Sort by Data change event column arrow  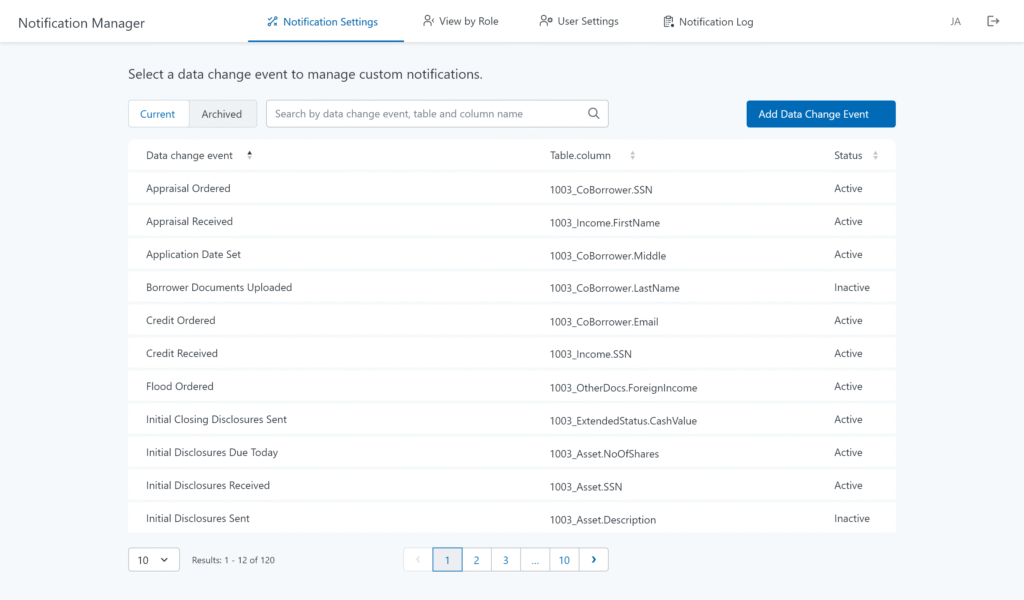[x=249, y=155]
